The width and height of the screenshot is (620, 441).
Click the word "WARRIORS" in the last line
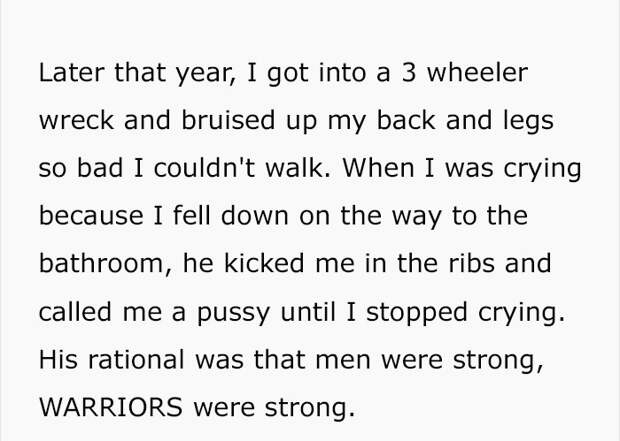111,407
